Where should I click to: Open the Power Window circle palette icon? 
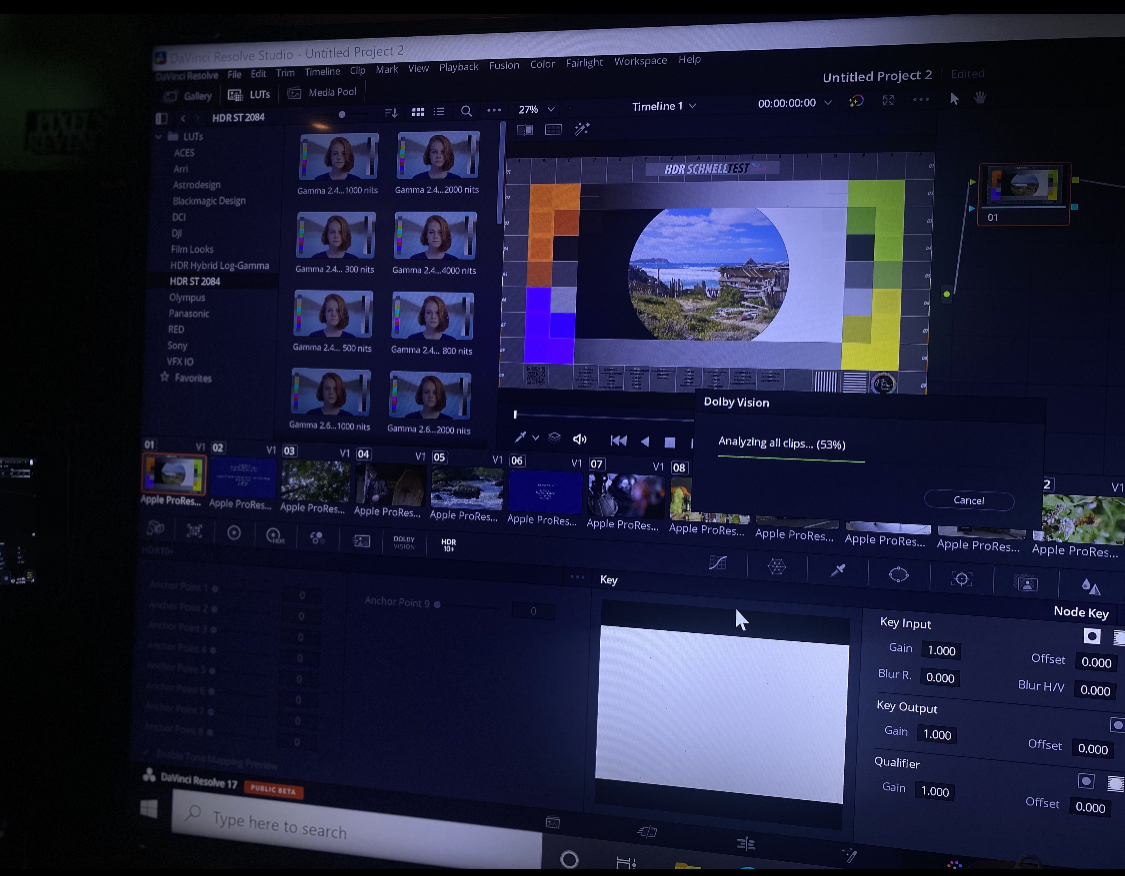pos(898,574)
